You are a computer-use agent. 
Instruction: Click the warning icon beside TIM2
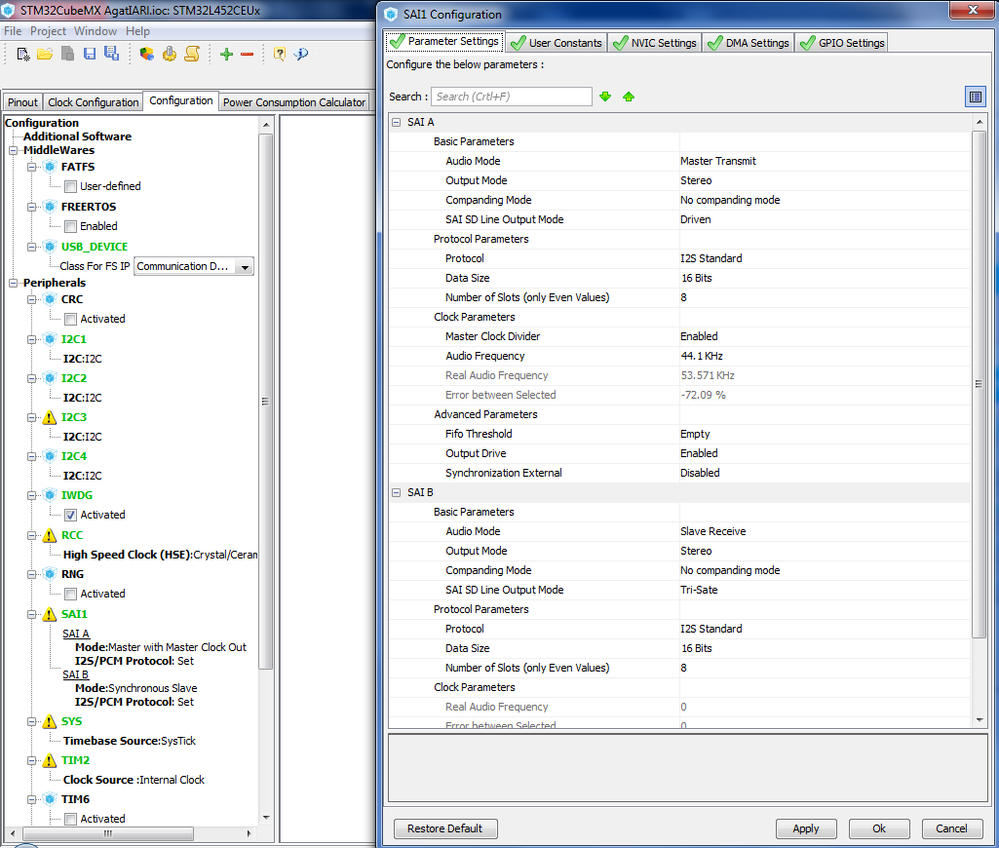click(50, 761)
